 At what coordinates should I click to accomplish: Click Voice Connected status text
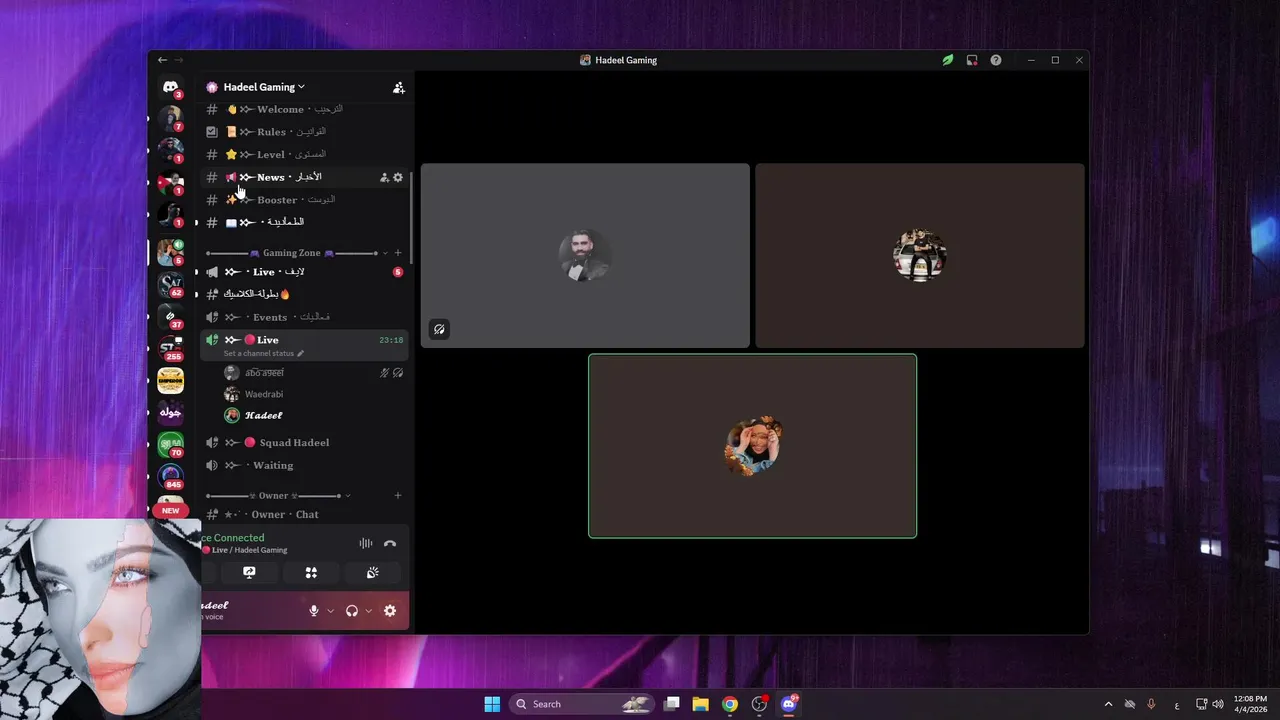point(232,538)
